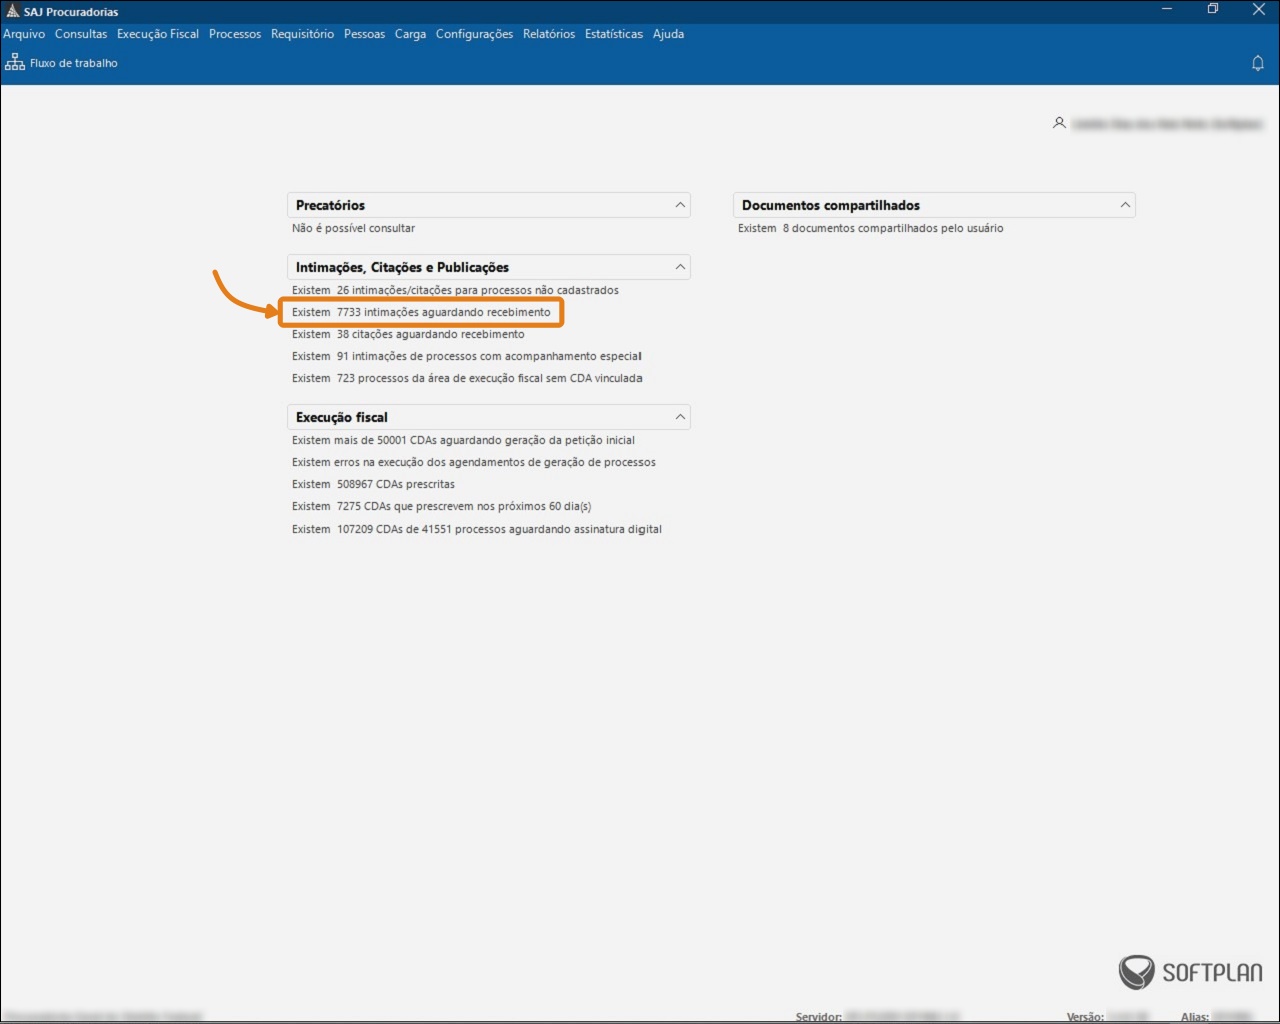
Task: Open the Ajuda menu
Action: 668,34
